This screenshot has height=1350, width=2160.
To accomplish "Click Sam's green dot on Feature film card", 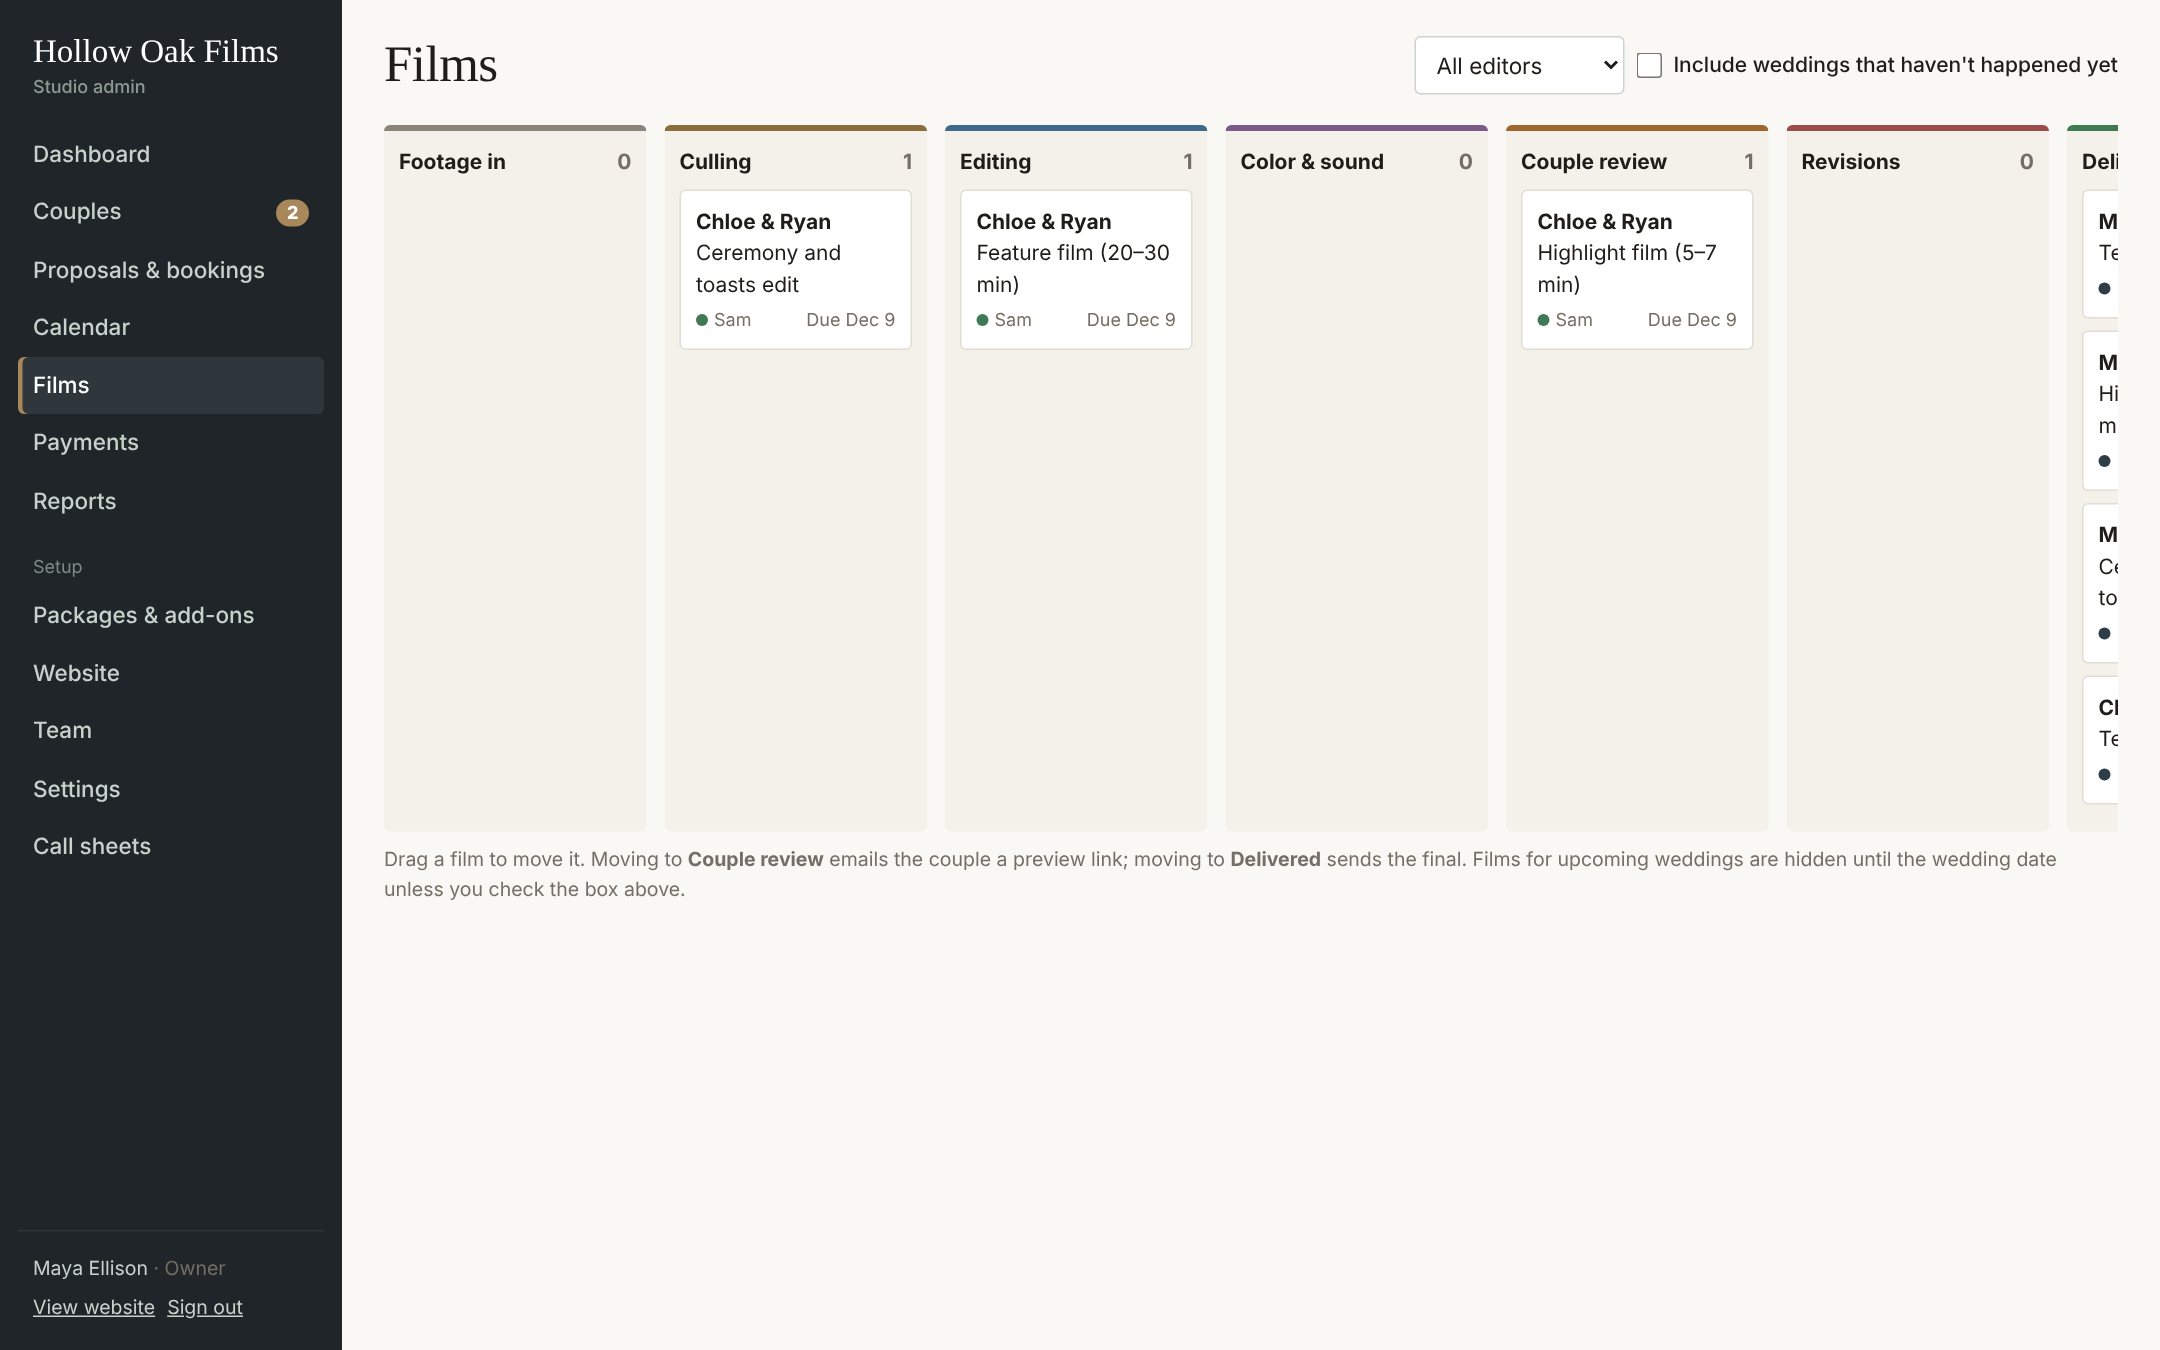I will point(982,320).
